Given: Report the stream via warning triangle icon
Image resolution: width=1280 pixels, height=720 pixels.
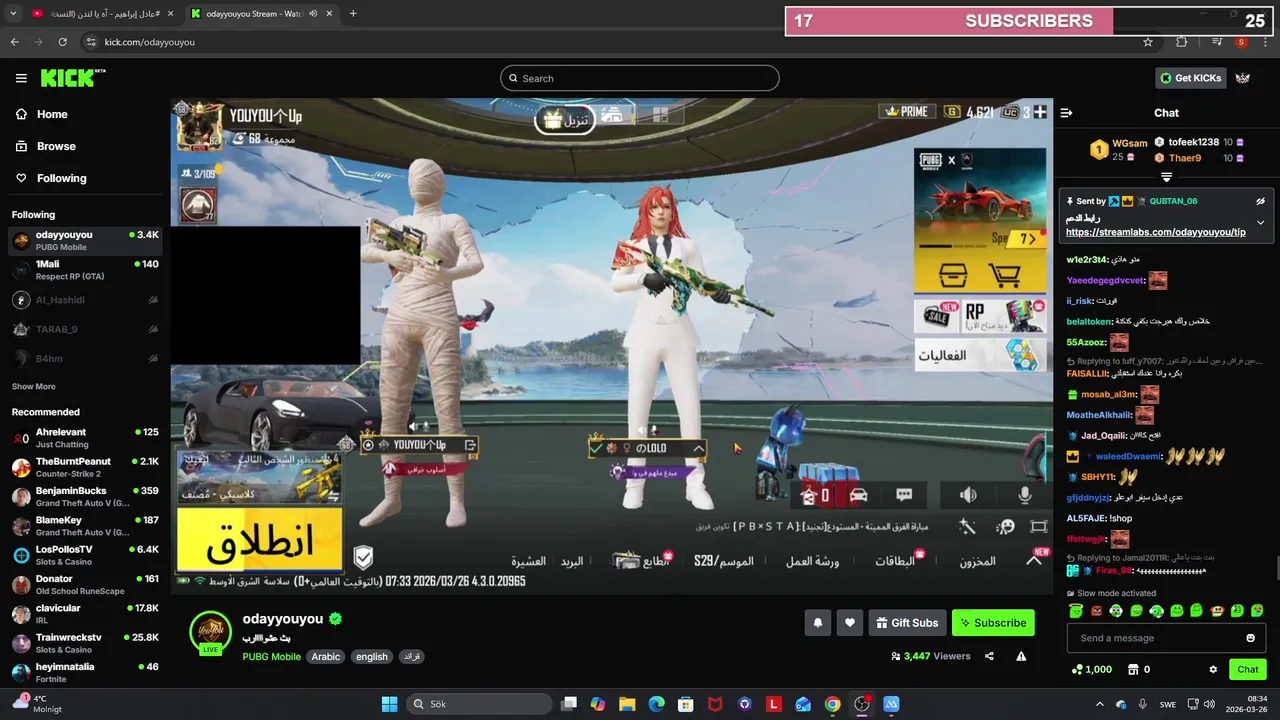Looking at the screenshot, I should pyautogui.click(x=1021, y=656).
